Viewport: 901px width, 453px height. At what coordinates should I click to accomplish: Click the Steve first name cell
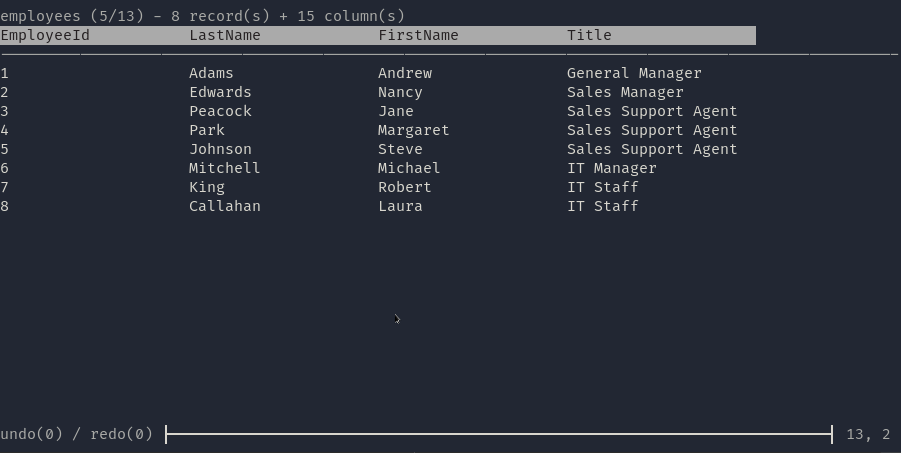[x=400, y=149]
